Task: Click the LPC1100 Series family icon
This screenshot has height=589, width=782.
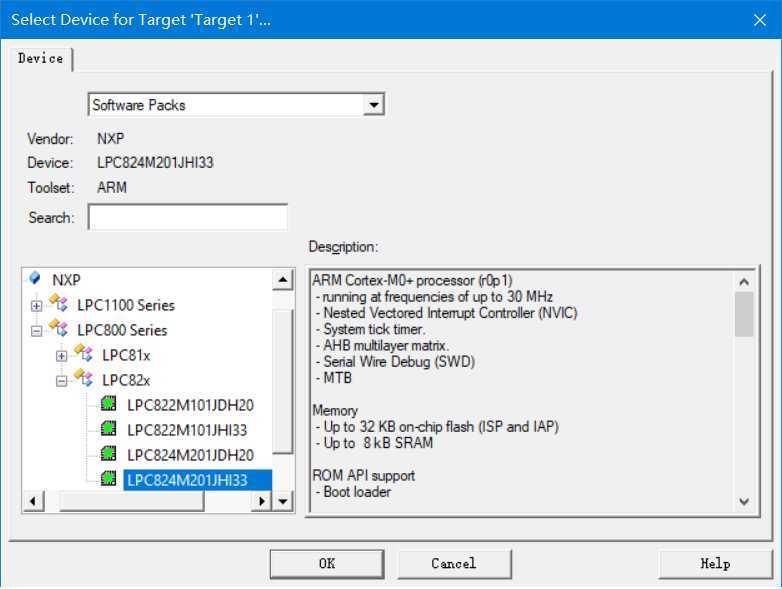Action: pos(59,303)
